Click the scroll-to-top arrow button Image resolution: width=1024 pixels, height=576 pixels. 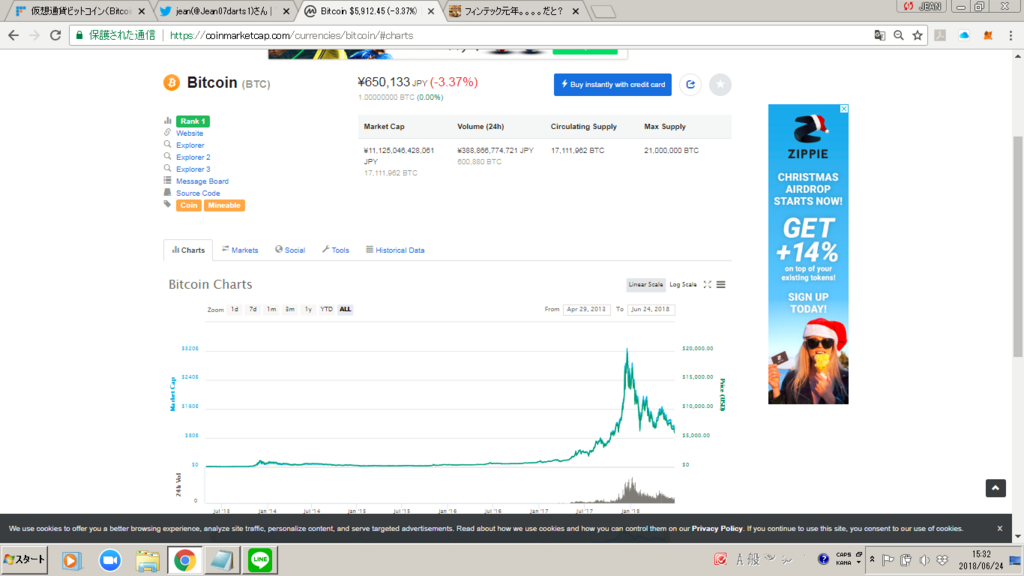click(x=995, y=488)
